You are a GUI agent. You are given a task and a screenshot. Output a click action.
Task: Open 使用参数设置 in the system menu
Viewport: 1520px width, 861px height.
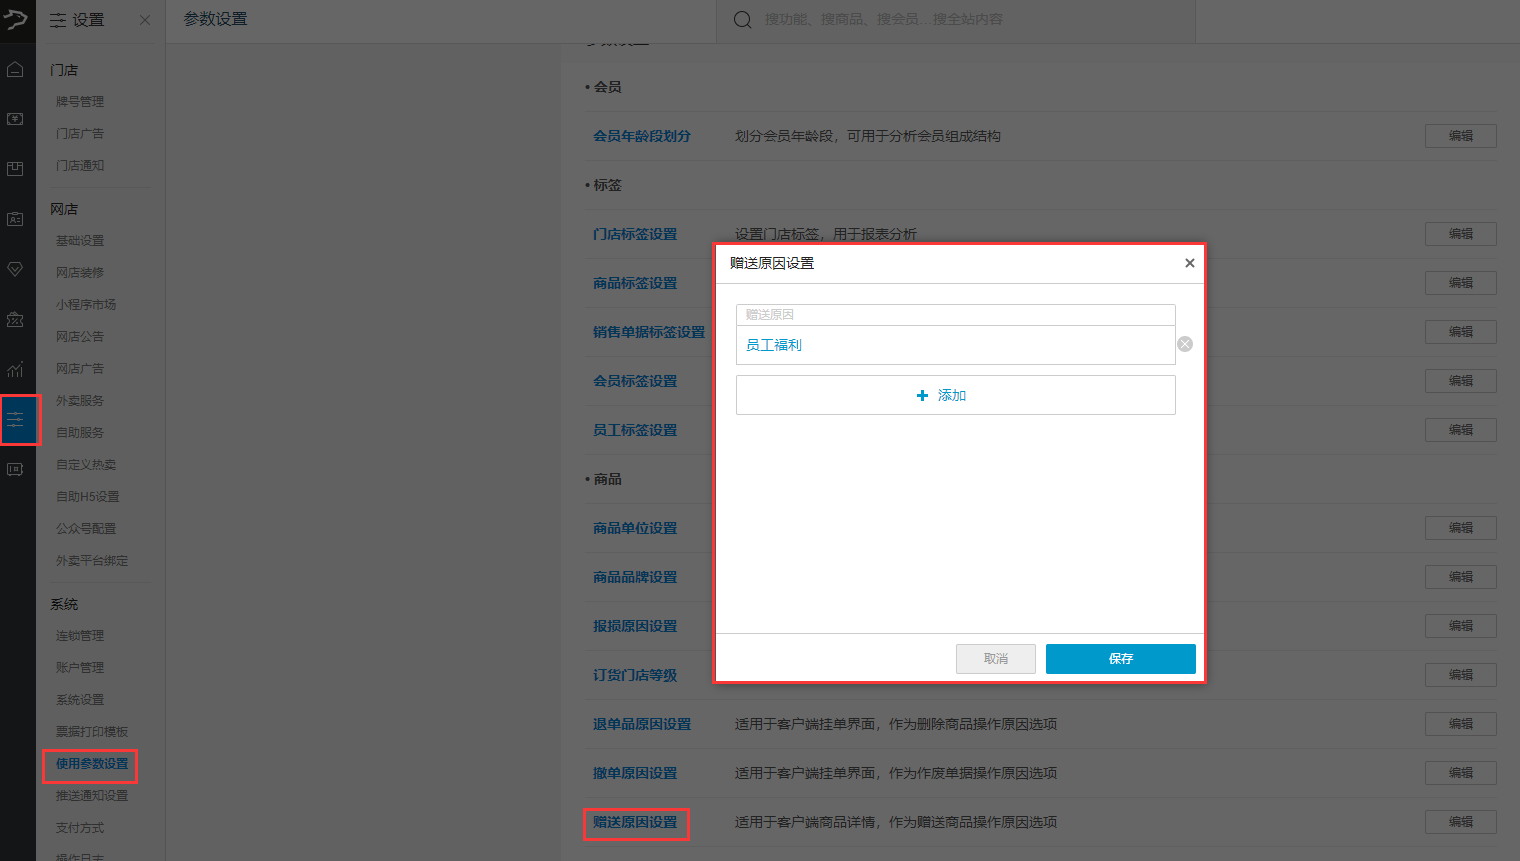coord(92,764)
